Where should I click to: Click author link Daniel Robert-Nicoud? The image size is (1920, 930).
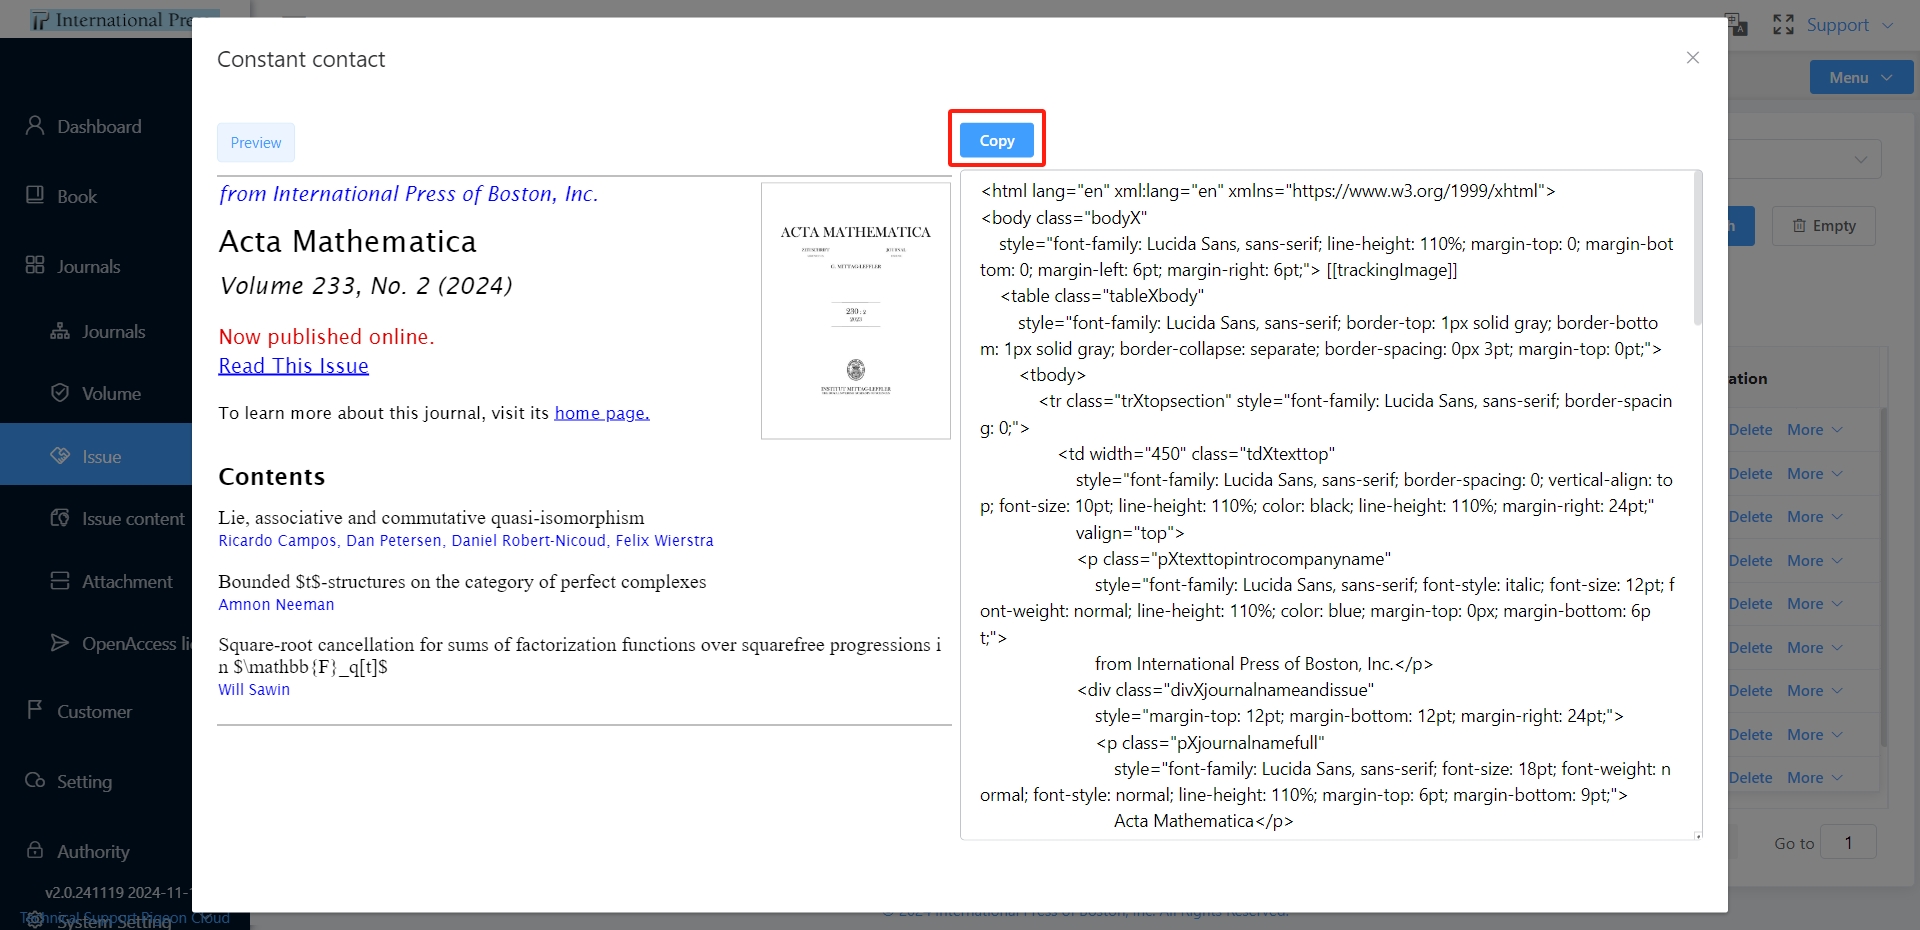pyautogui.click(x=529, y=541)
